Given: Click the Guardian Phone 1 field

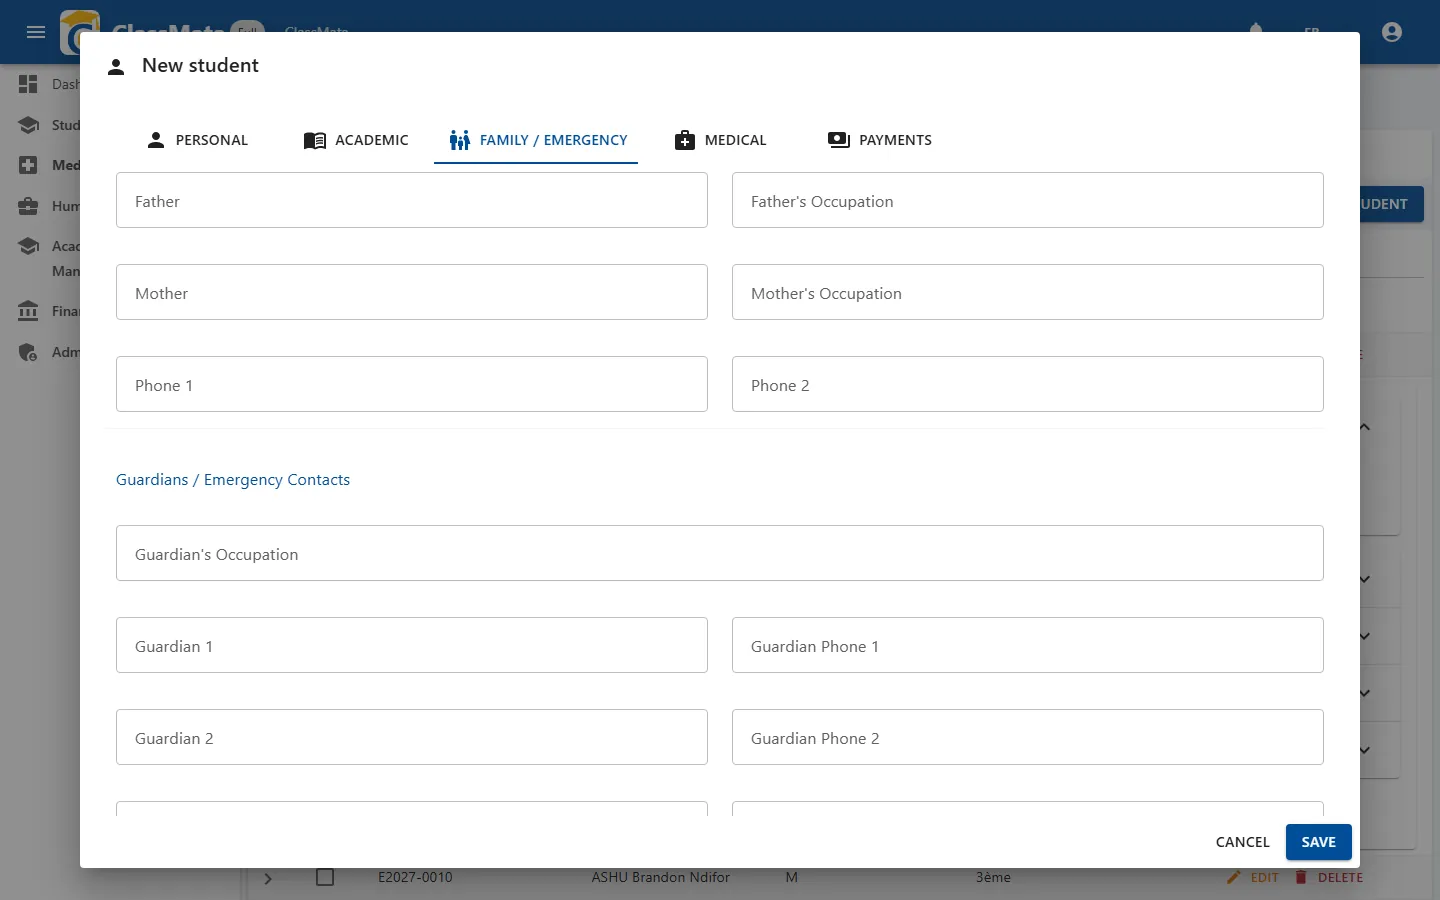Looking at the screenshot, I should 1028,645.
